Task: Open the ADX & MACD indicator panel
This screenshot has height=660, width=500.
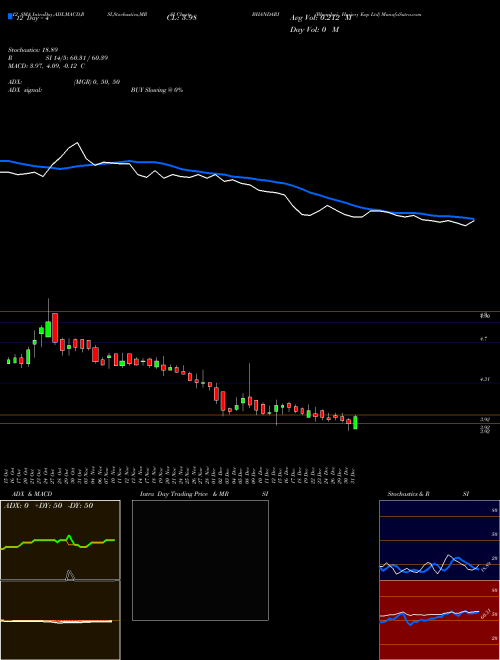Action: [x=60, y=580]
